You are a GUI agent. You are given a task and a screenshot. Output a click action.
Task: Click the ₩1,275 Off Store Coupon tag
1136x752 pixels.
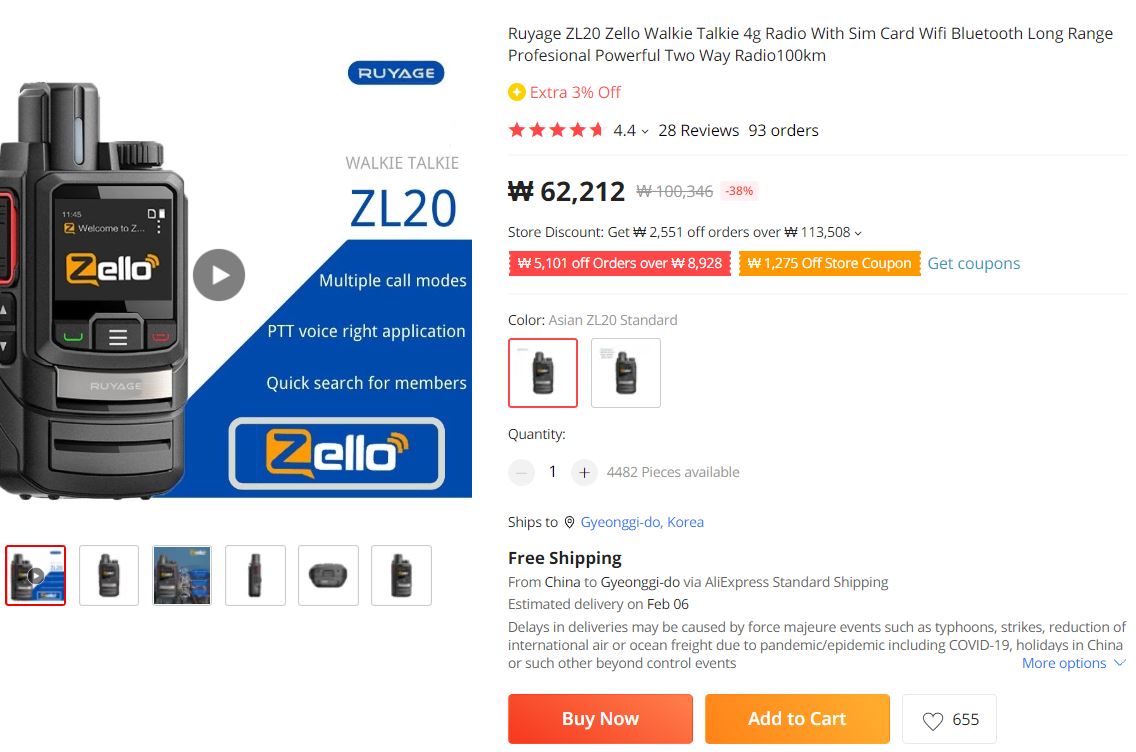[830, 264]
